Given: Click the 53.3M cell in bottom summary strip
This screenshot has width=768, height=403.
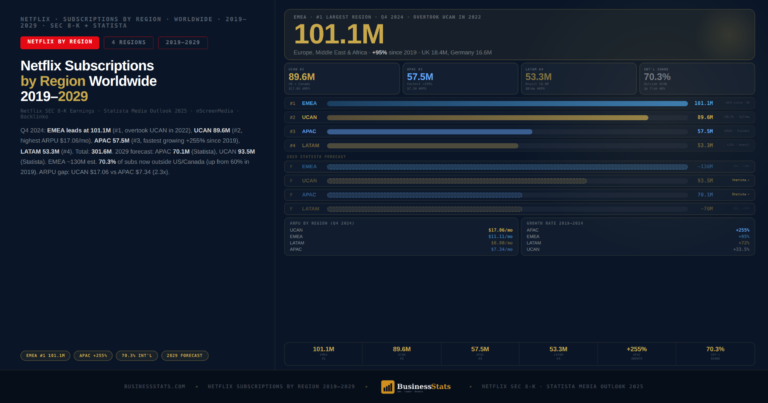Looking at the screenshot, I should coord(558,354).
